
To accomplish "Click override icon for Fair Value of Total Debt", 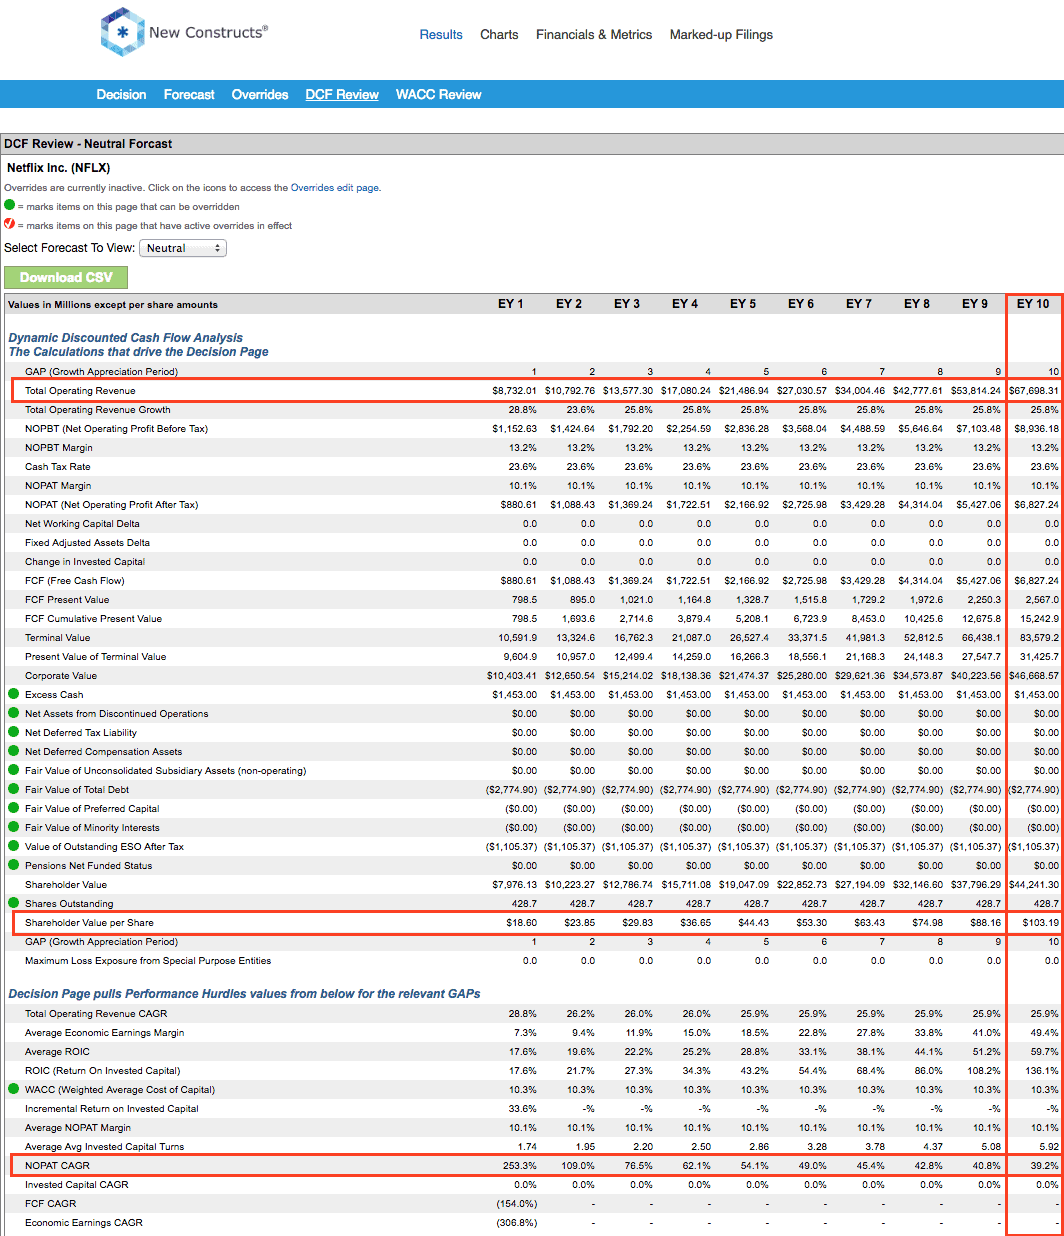I will (x=14, y=789).
